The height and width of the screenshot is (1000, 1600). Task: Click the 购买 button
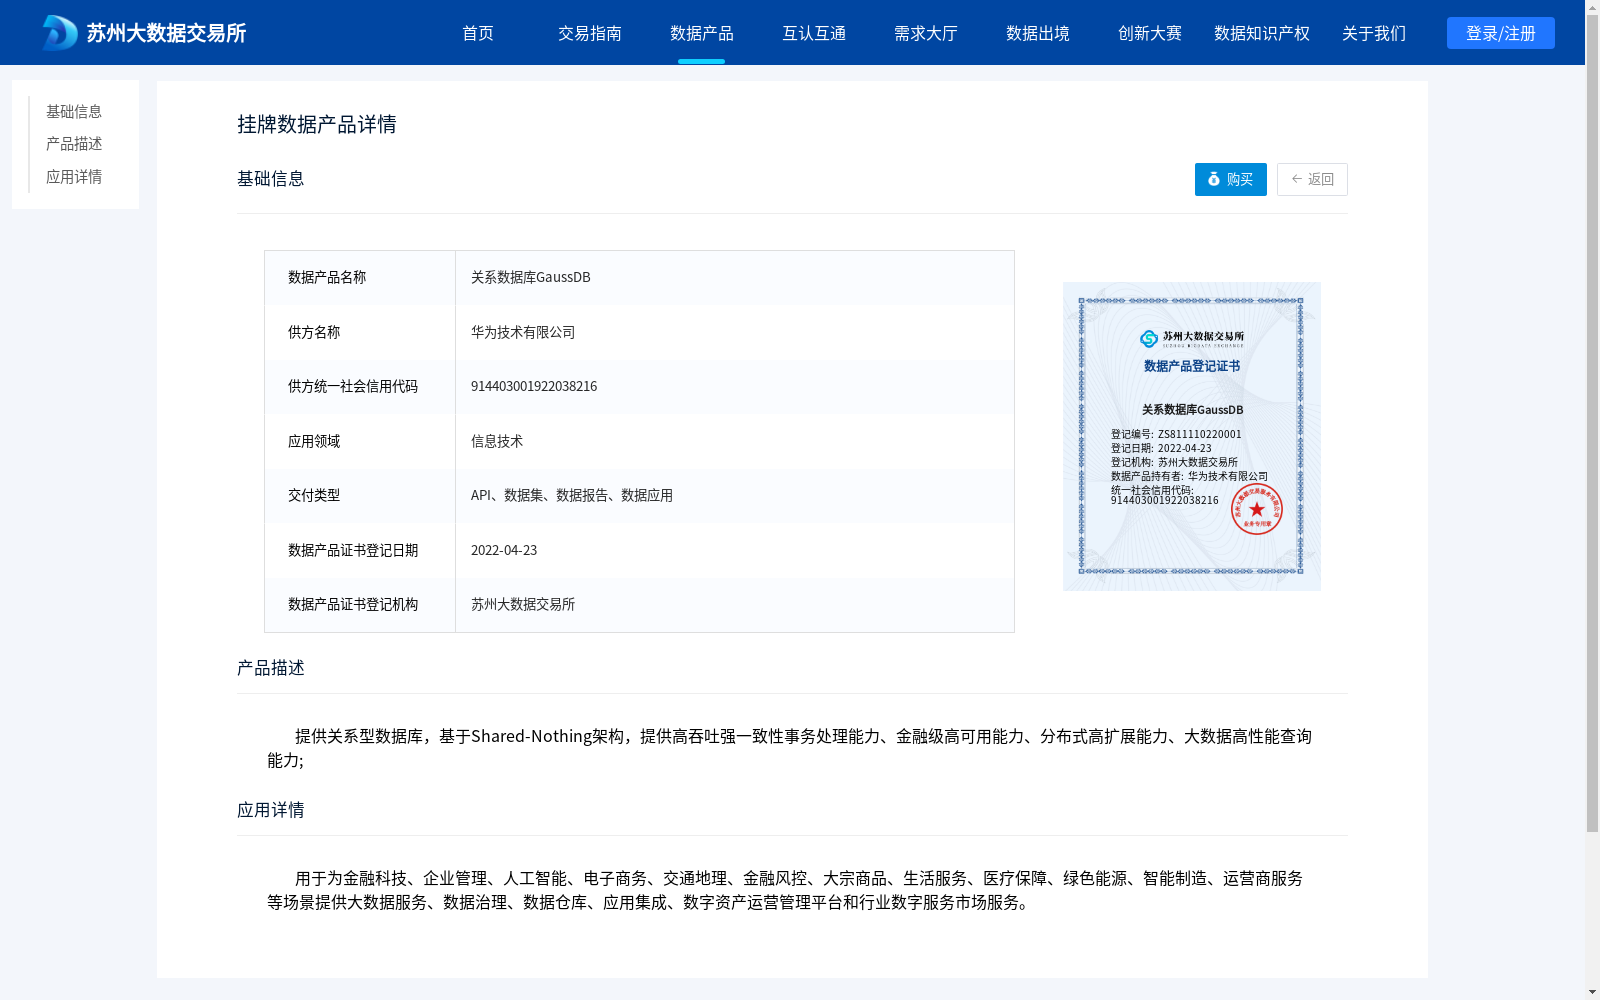tap(1231, 179)
